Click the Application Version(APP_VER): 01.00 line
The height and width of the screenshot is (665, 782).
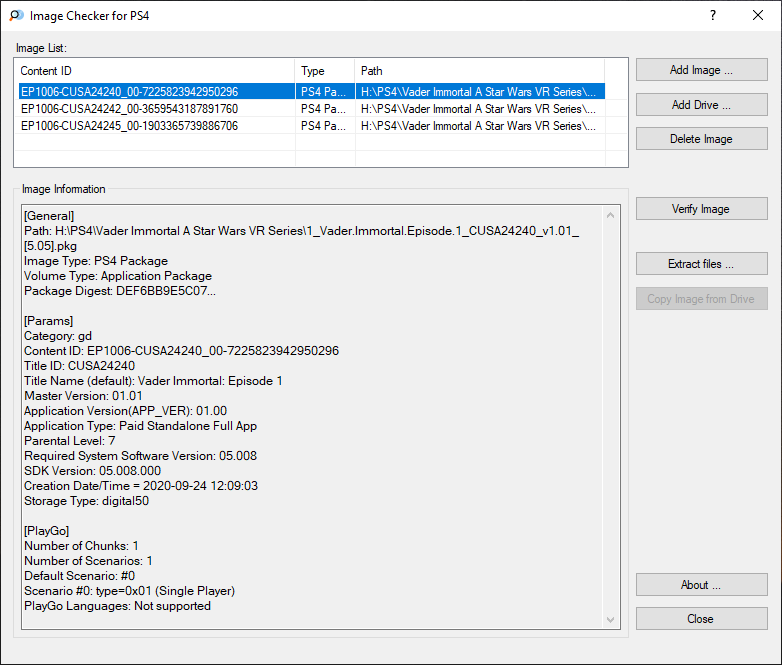click(125, 411)
